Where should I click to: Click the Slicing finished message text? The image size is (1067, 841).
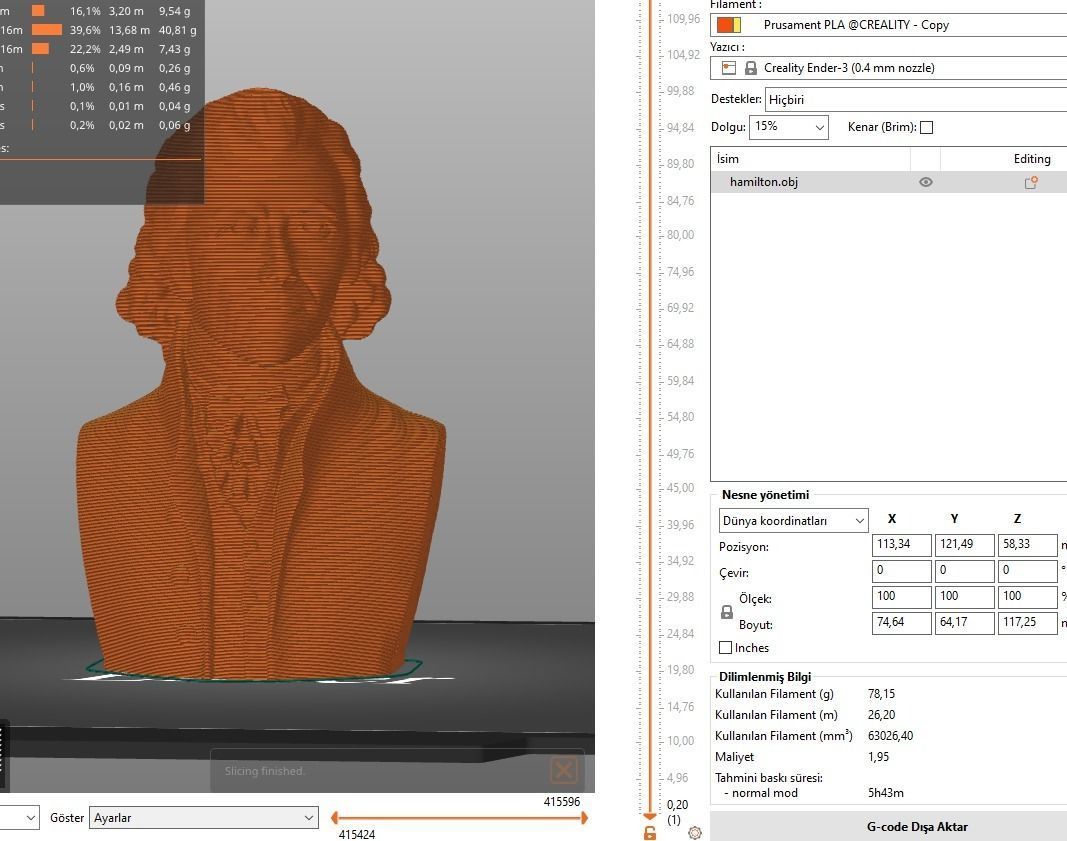tap(265, 771)
